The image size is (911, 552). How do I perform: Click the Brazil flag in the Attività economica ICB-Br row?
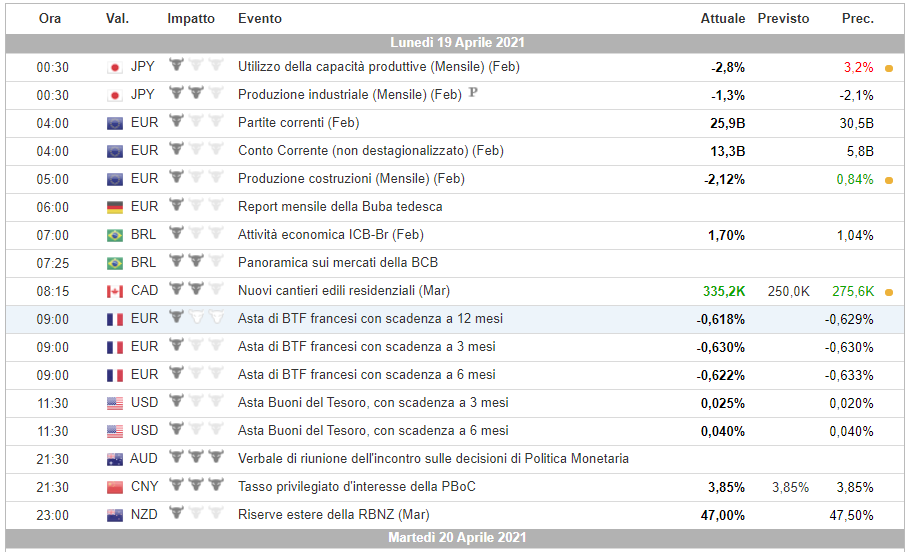click(114, 235)
